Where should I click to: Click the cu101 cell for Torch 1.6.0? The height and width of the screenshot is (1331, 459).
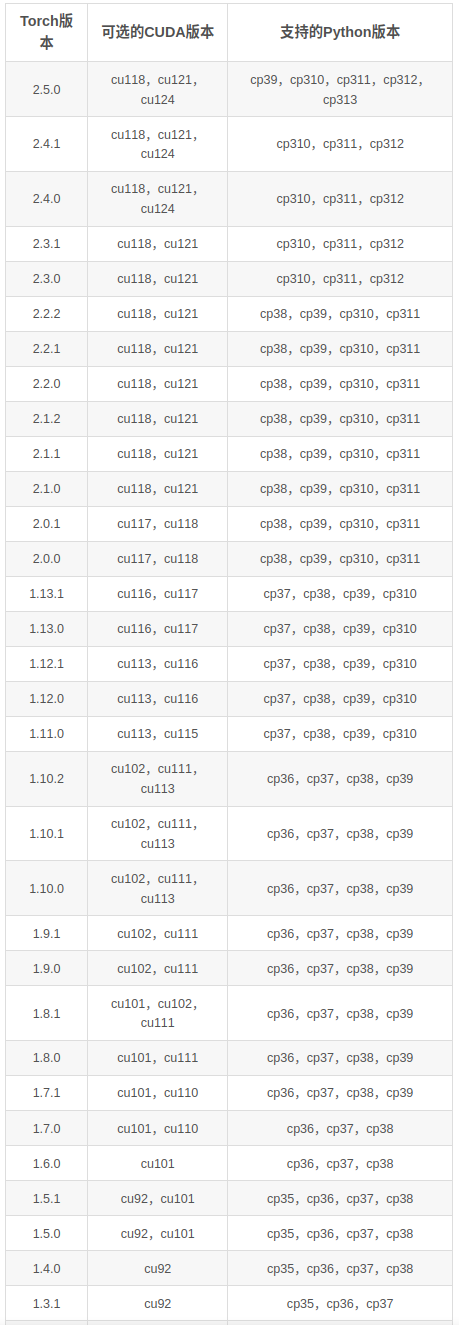[157, 1164]
